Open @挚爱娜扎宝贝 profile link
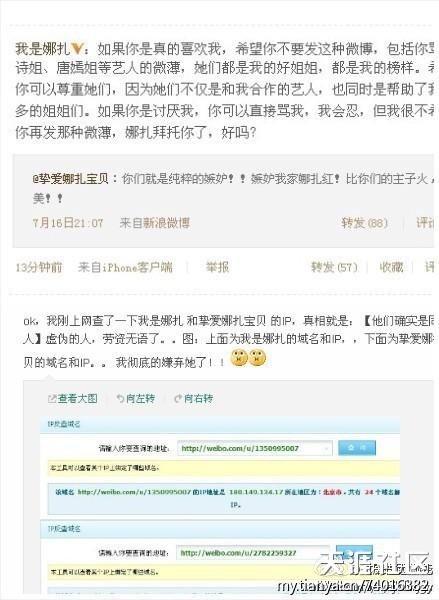 [70, 179]
